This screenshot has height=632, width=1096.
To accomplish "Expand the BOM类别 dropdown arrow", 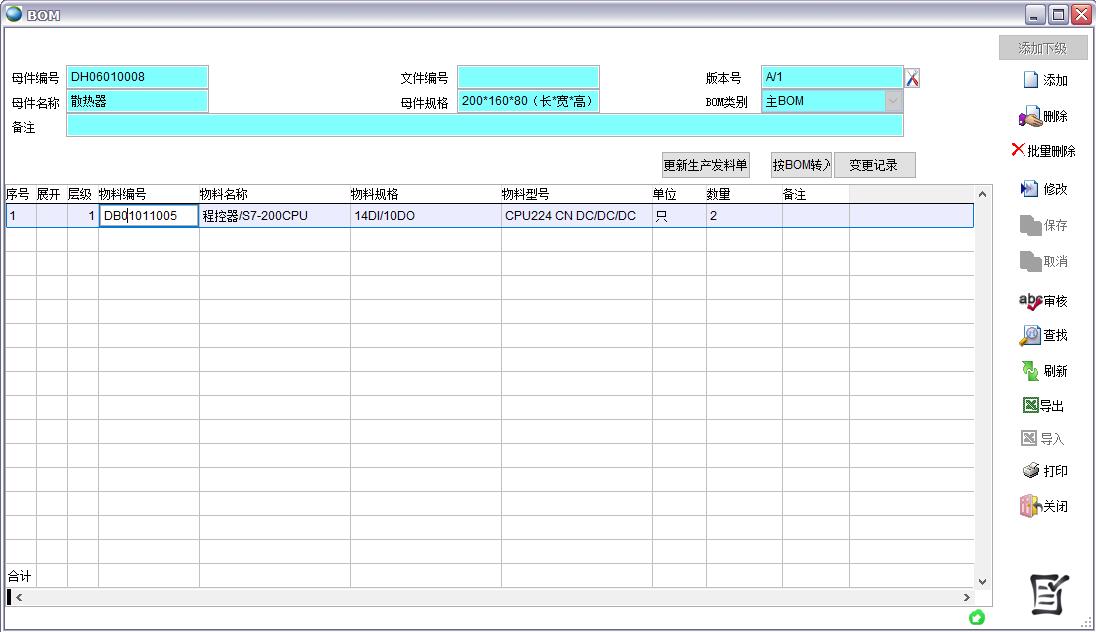I will [892, 101].
